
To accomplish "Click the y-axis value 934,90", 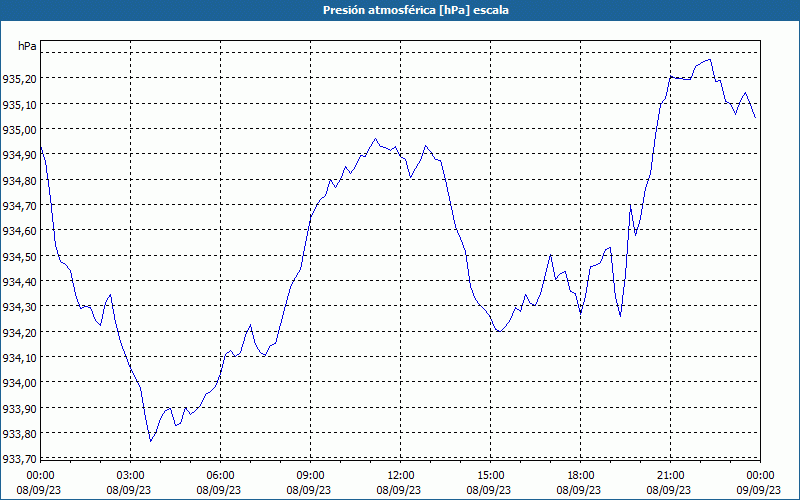I will (x=19, y=155).
